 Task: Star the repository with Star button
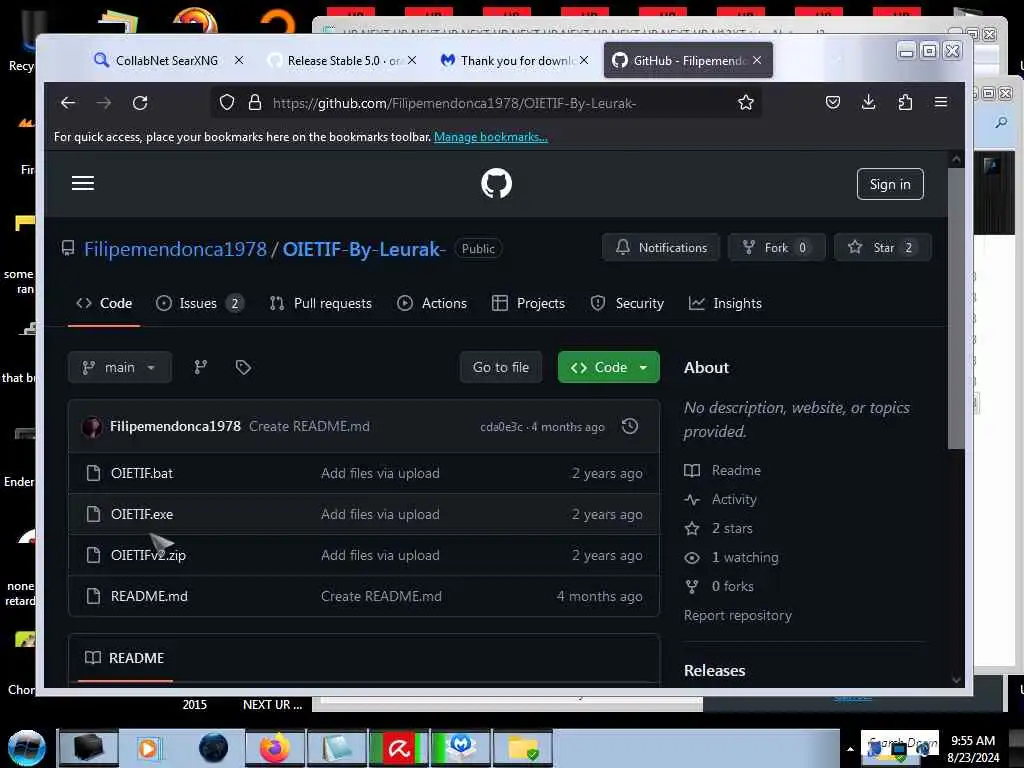tap(883, 248)
